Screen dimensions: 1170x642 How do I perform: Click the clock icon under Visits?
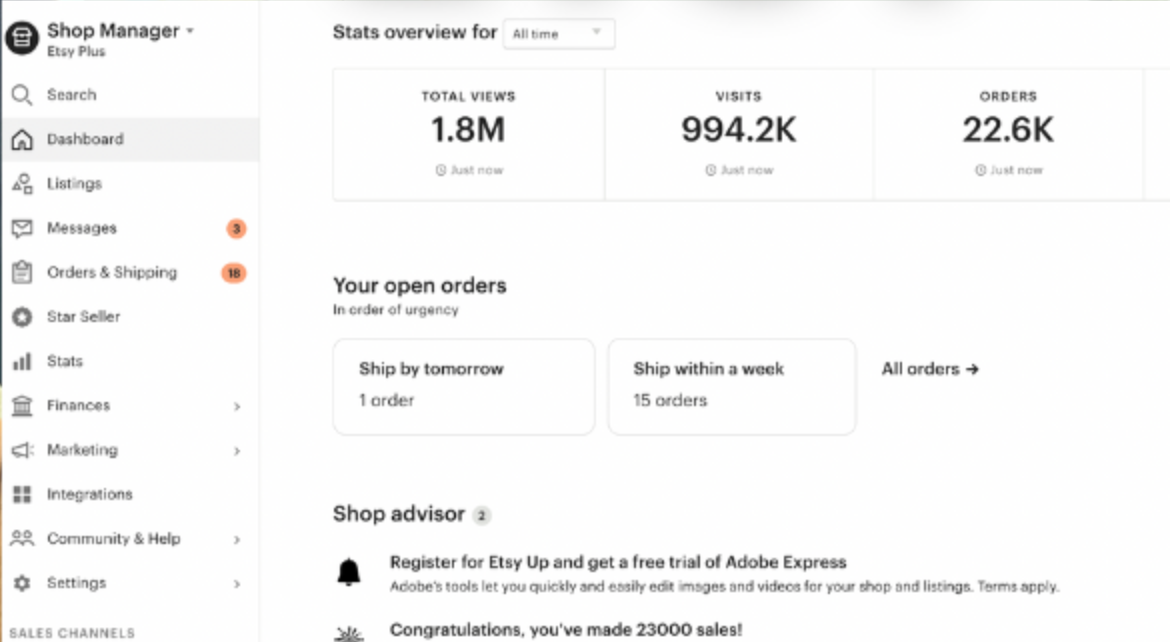711,170
